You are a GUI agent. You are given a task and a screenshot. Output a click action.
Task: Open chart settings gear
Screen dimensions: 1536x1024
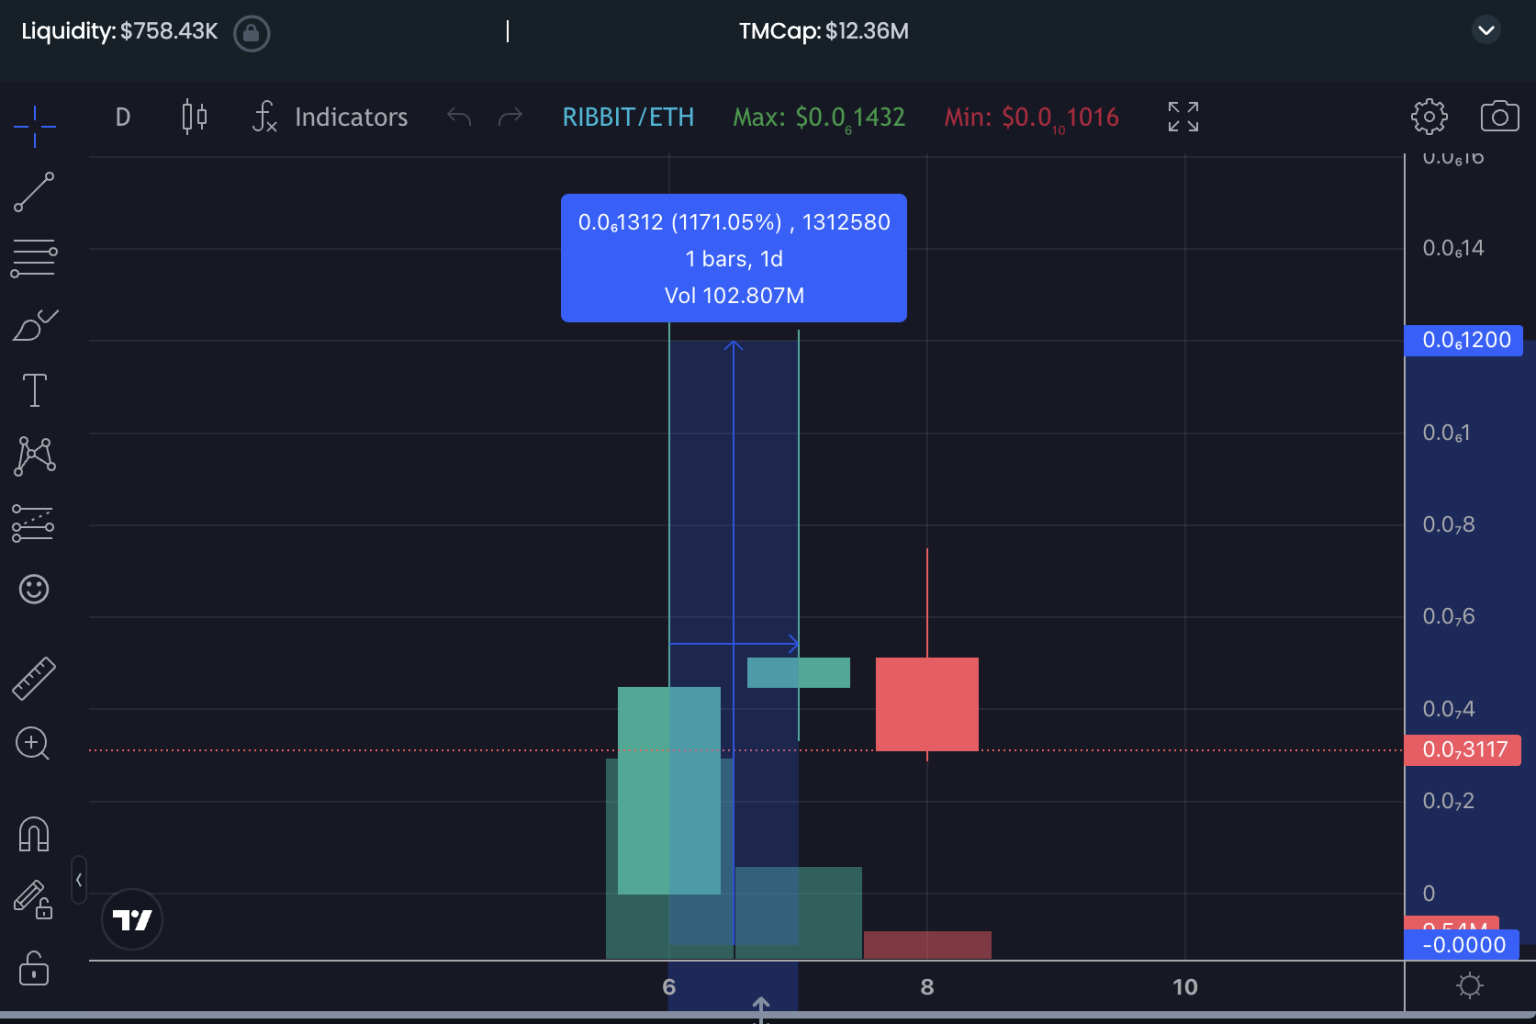coord(1429,117)
